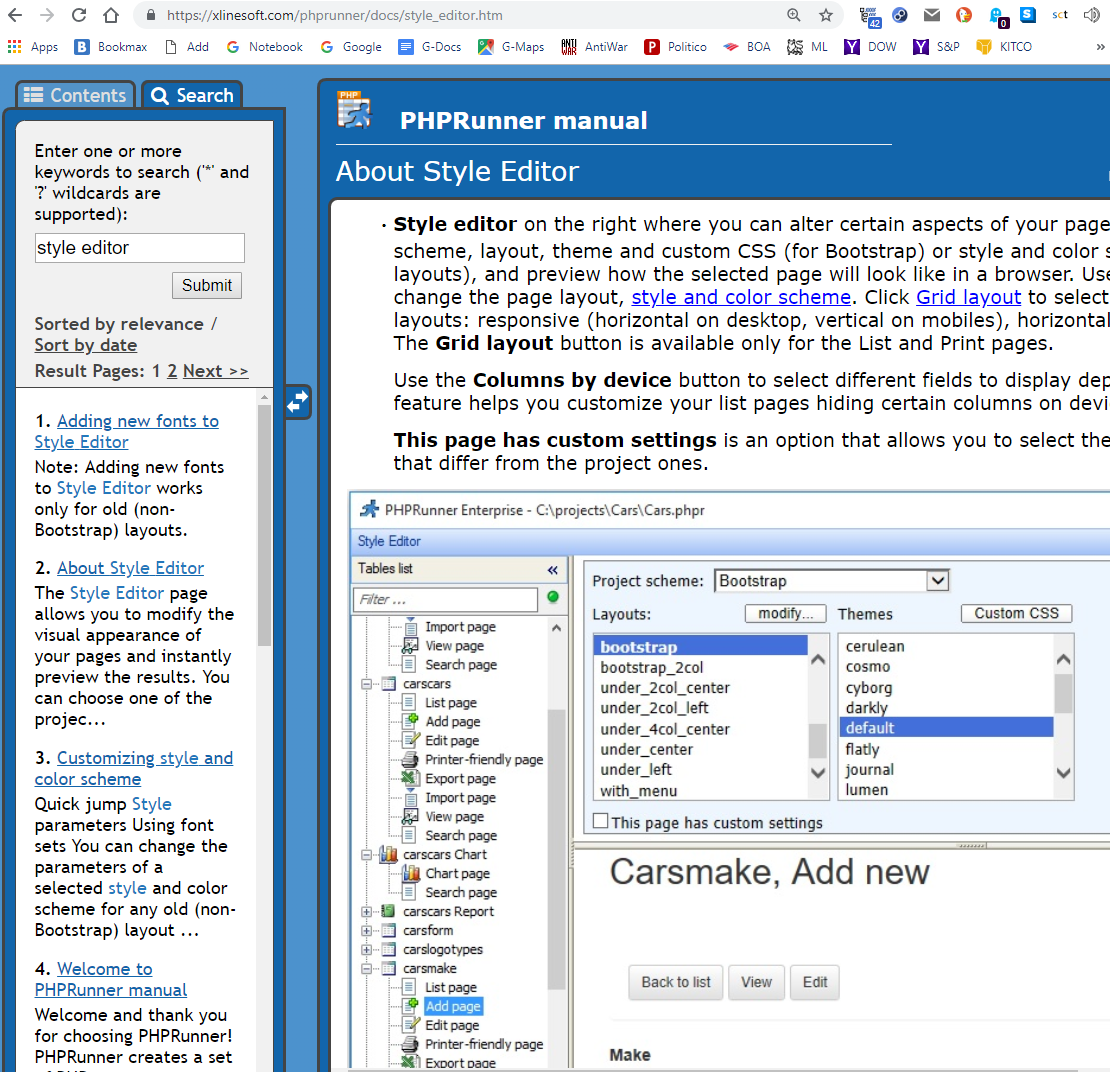Open 'Adding new fonts to Style Editor' result

(127, 431)
